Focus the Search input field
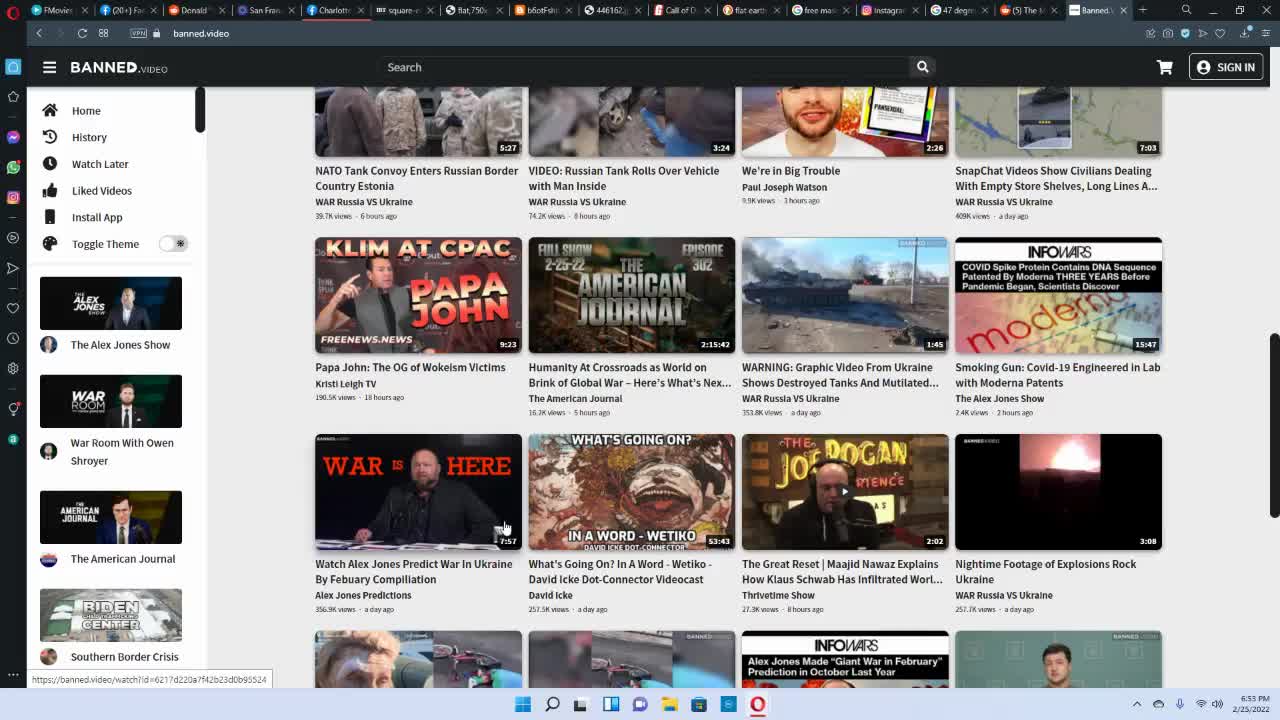Image resolution: width=1280 pixels, height=720 pixels. point(645,67)
